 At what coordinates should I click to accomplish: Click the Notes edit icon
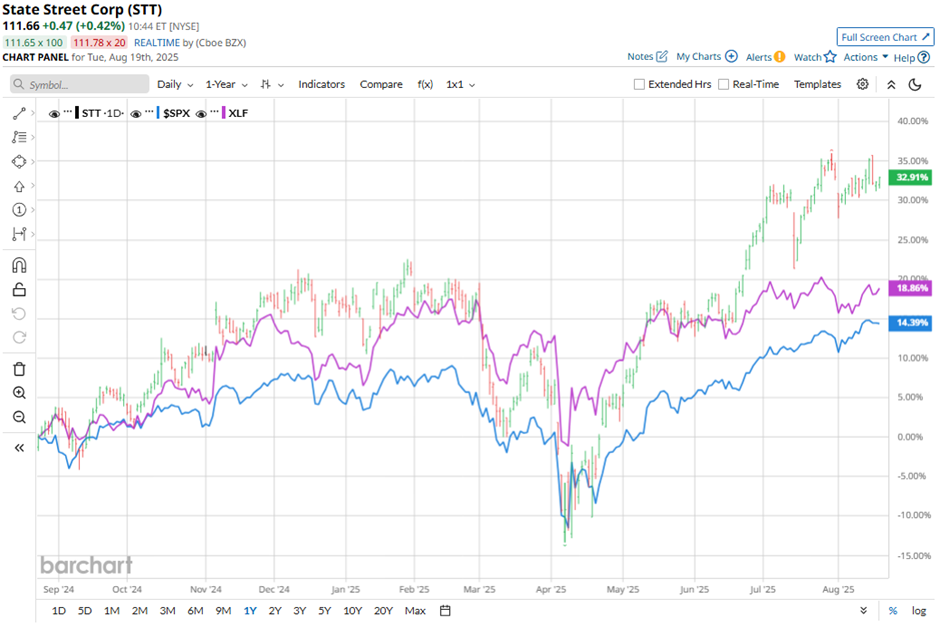click(x=662, y=56)
